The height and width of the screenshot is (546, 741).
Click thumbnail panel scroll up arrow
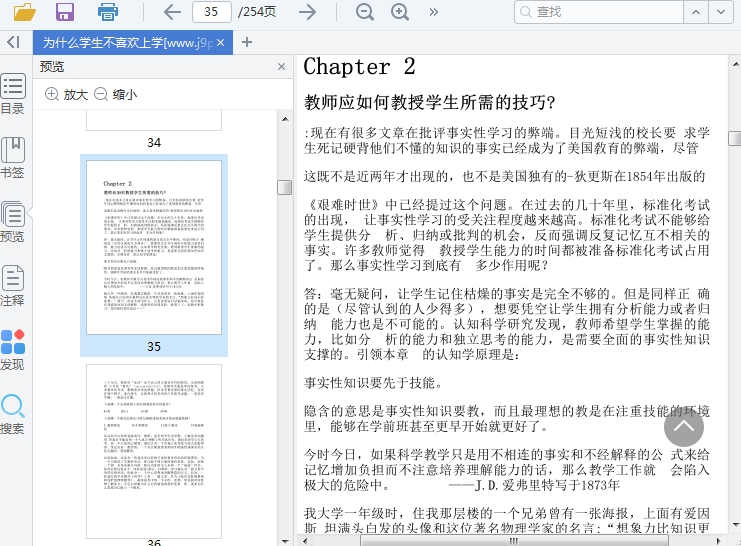285,119
